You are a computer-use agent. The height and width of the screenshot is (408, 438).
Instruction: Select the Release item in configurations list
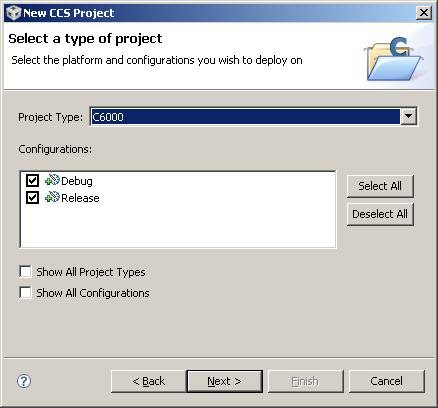click(80, 198)
